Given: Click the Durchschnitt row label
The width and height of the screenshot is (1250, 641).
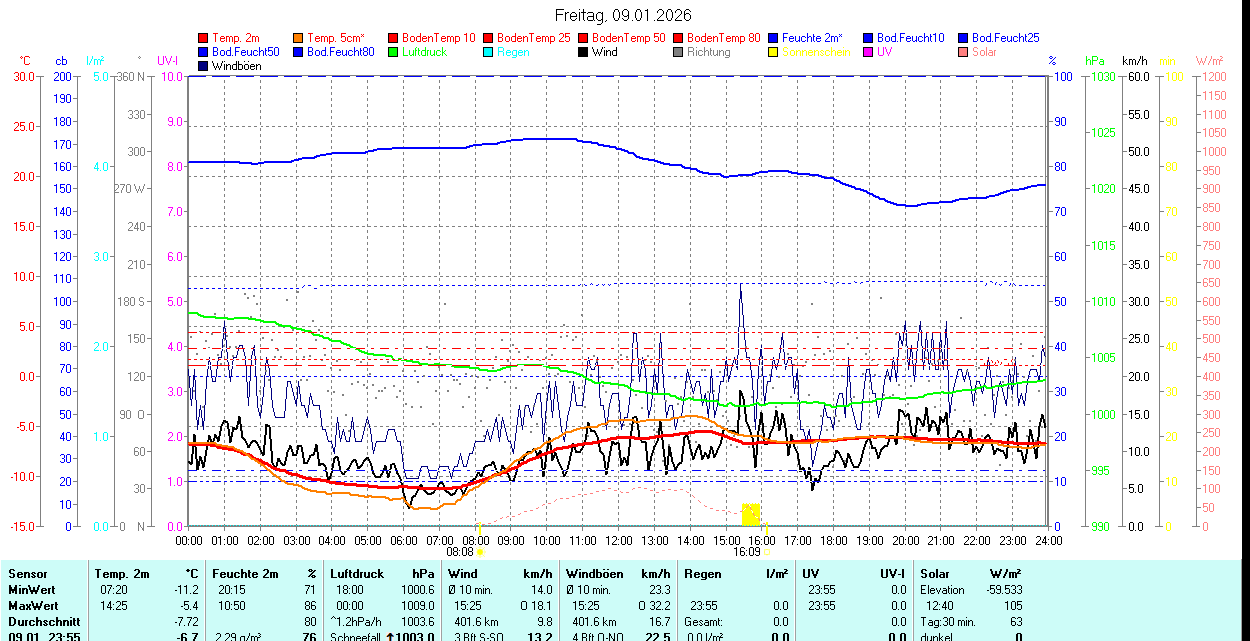Looking at the screenshot, I should 41,621.
